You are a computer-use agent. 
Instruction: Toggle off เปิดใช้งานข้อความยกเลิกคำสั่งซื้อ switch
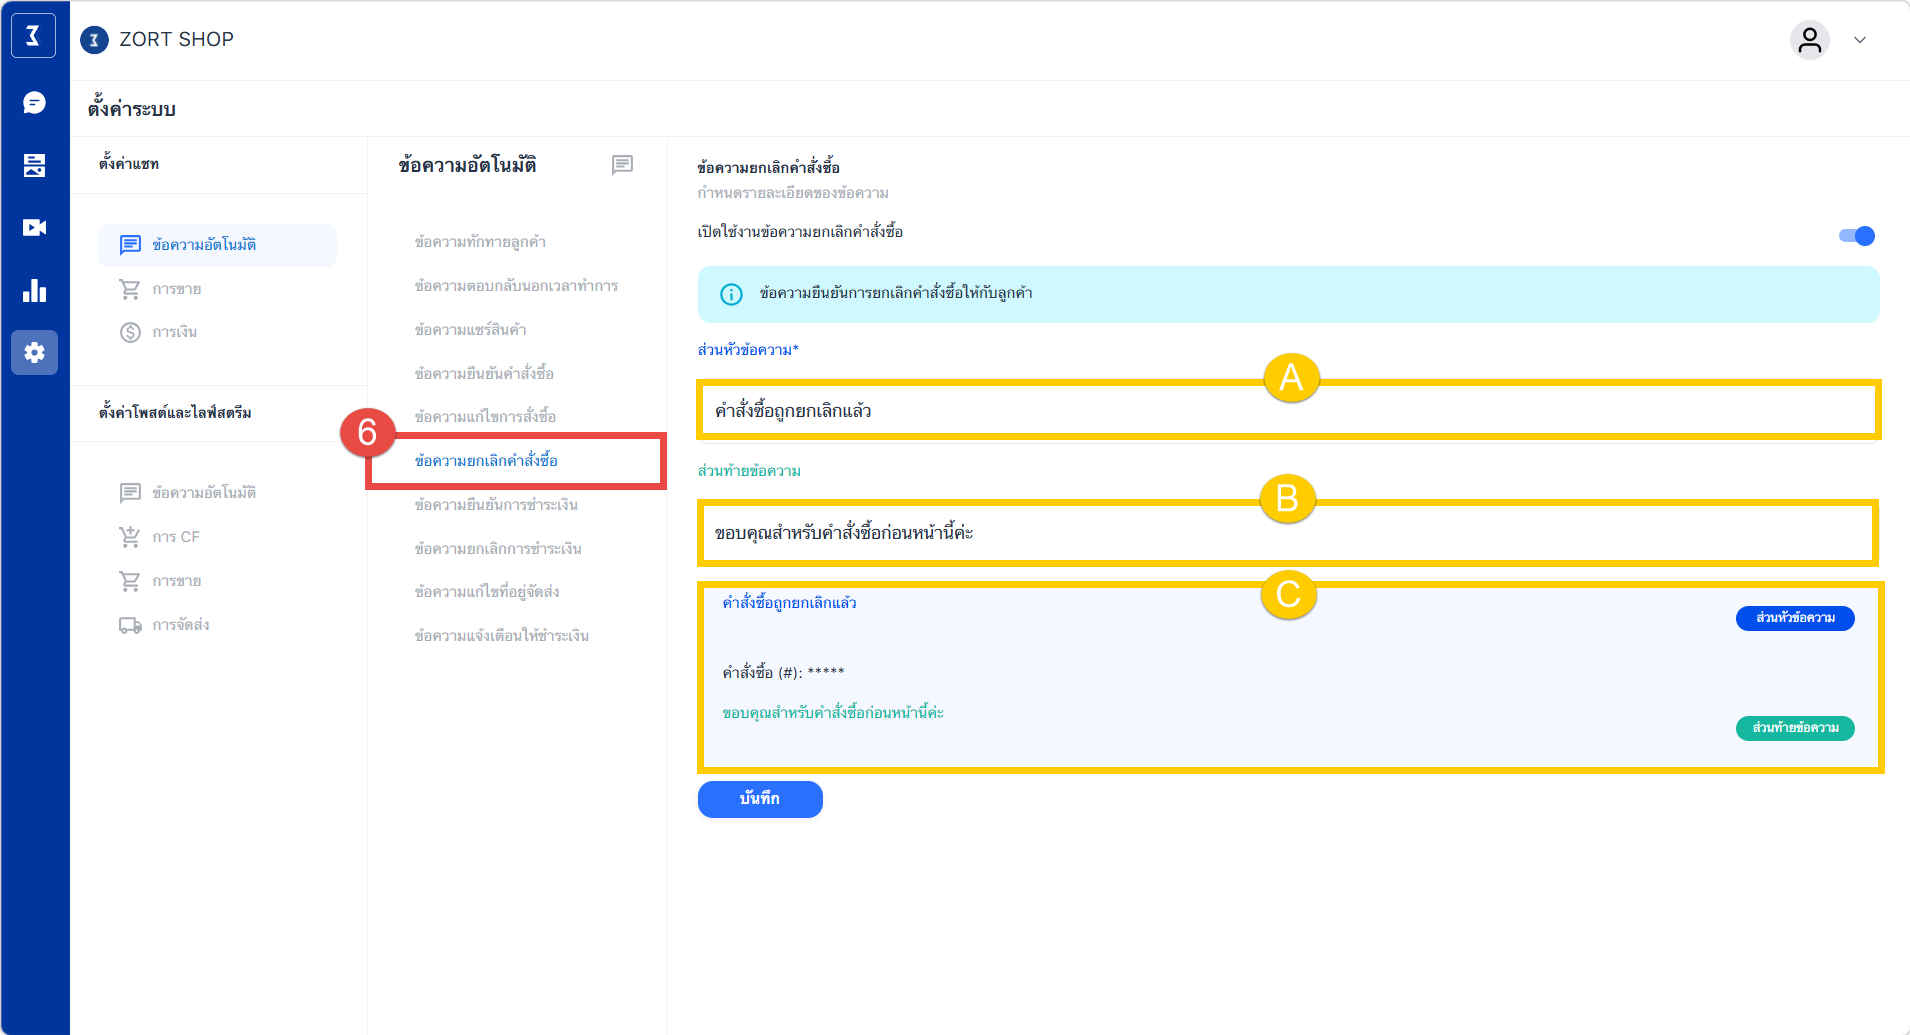(1857, 236)
